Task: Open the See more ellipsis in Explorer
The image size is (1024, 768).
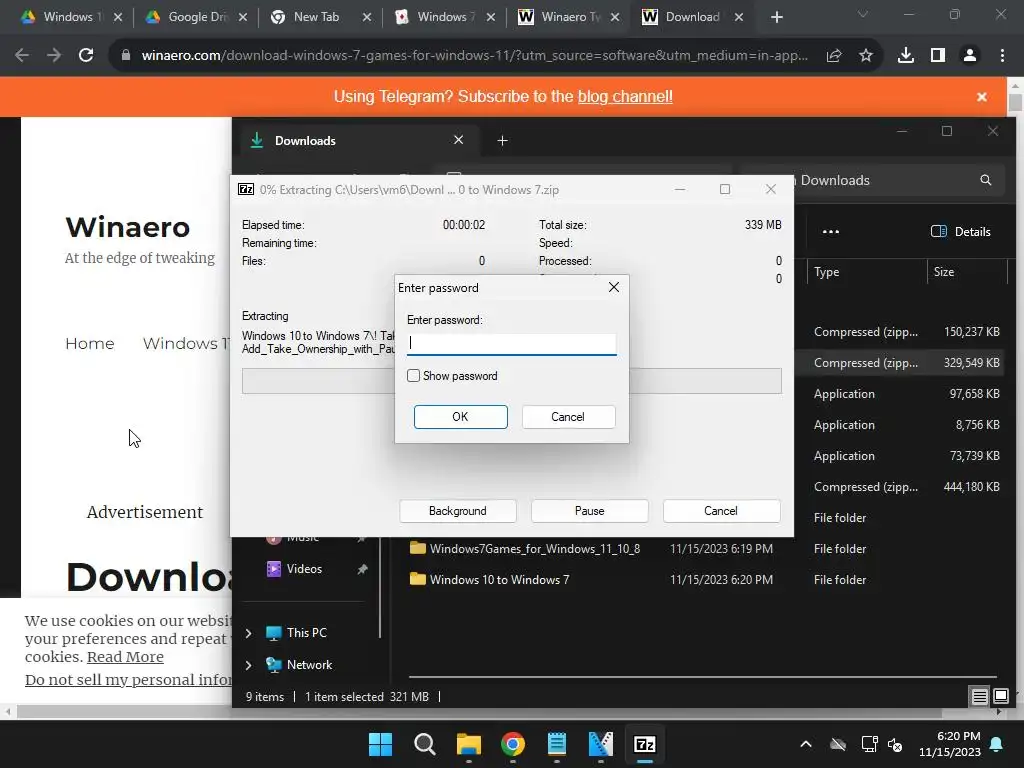Action: 831,232
